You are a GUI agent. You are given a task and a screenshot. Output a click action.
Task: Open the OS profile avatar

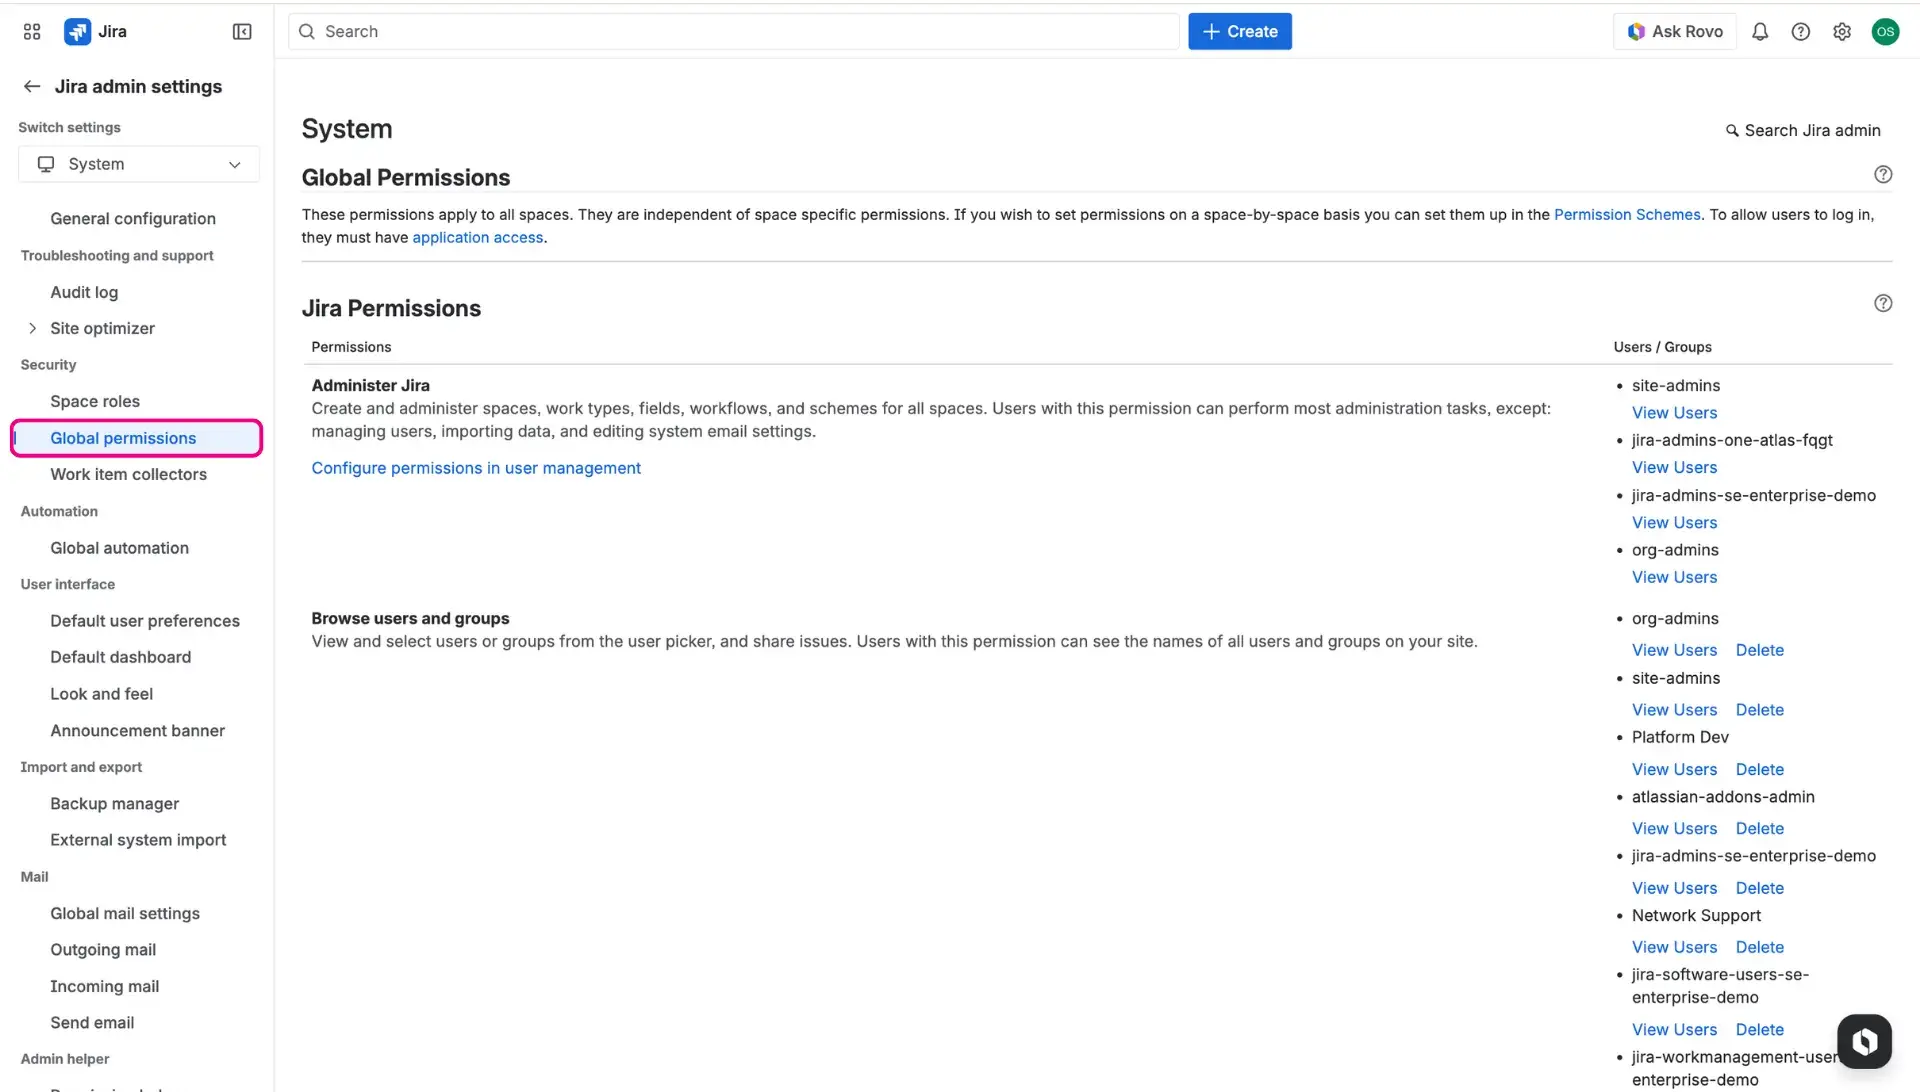point(1887,31)
